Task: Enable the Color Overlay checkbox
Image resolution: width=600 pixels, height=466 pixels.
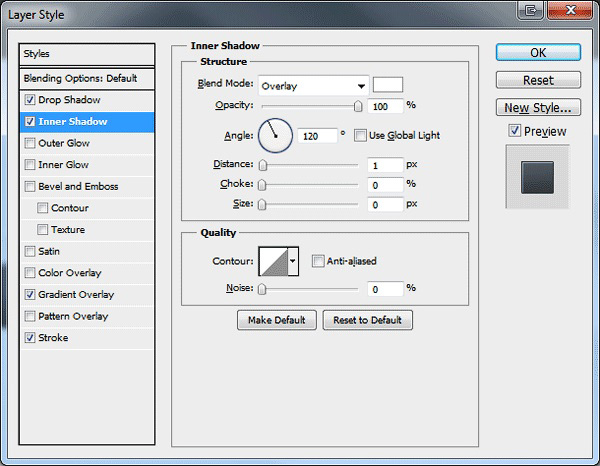Action: pos(30,273)
